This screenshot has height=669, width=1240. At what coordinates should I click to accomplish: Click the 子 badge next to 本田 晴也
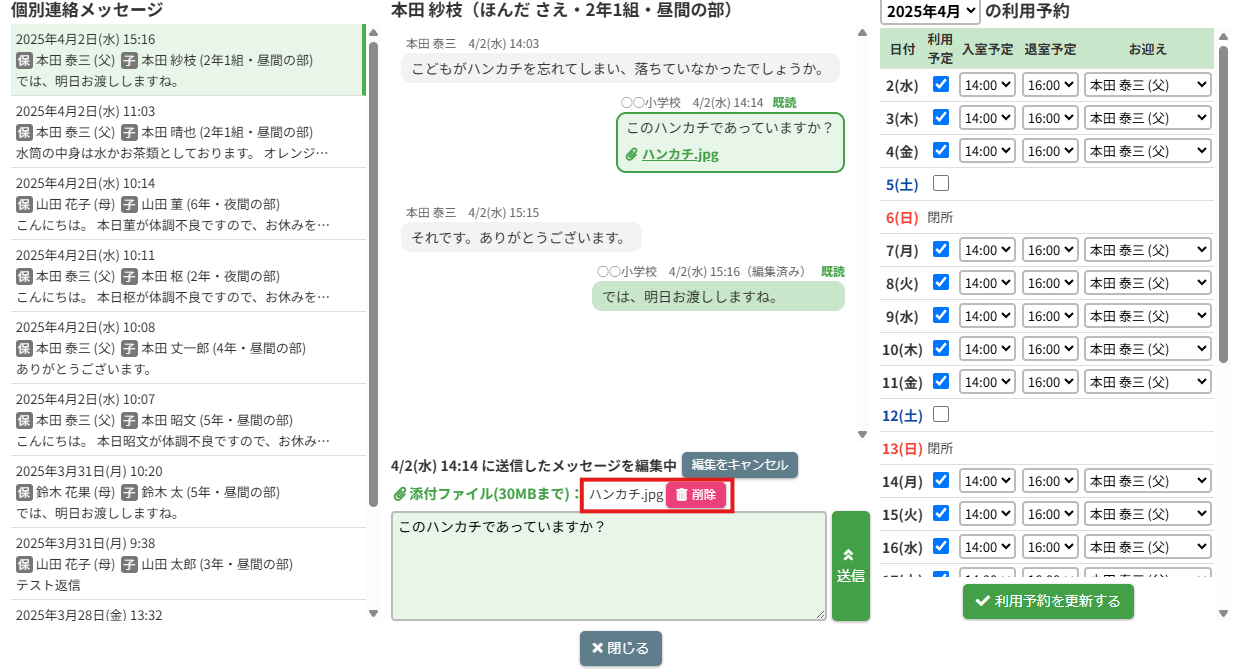(x=129, y=132)
